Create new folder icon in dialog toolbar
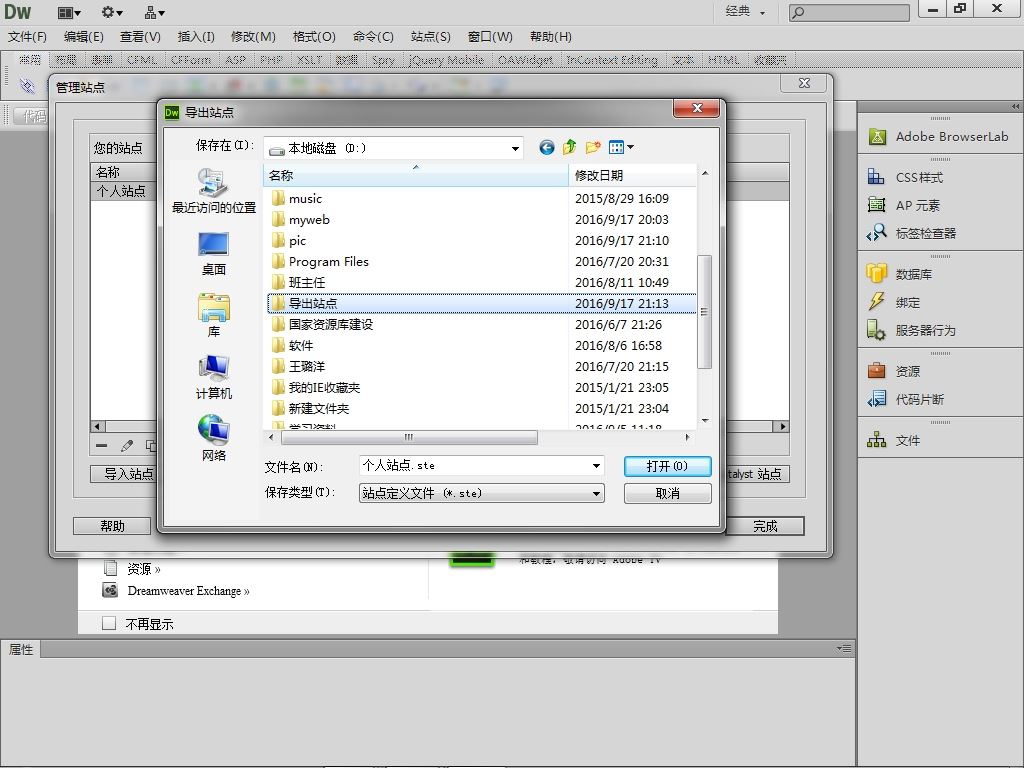 (593, 148)
